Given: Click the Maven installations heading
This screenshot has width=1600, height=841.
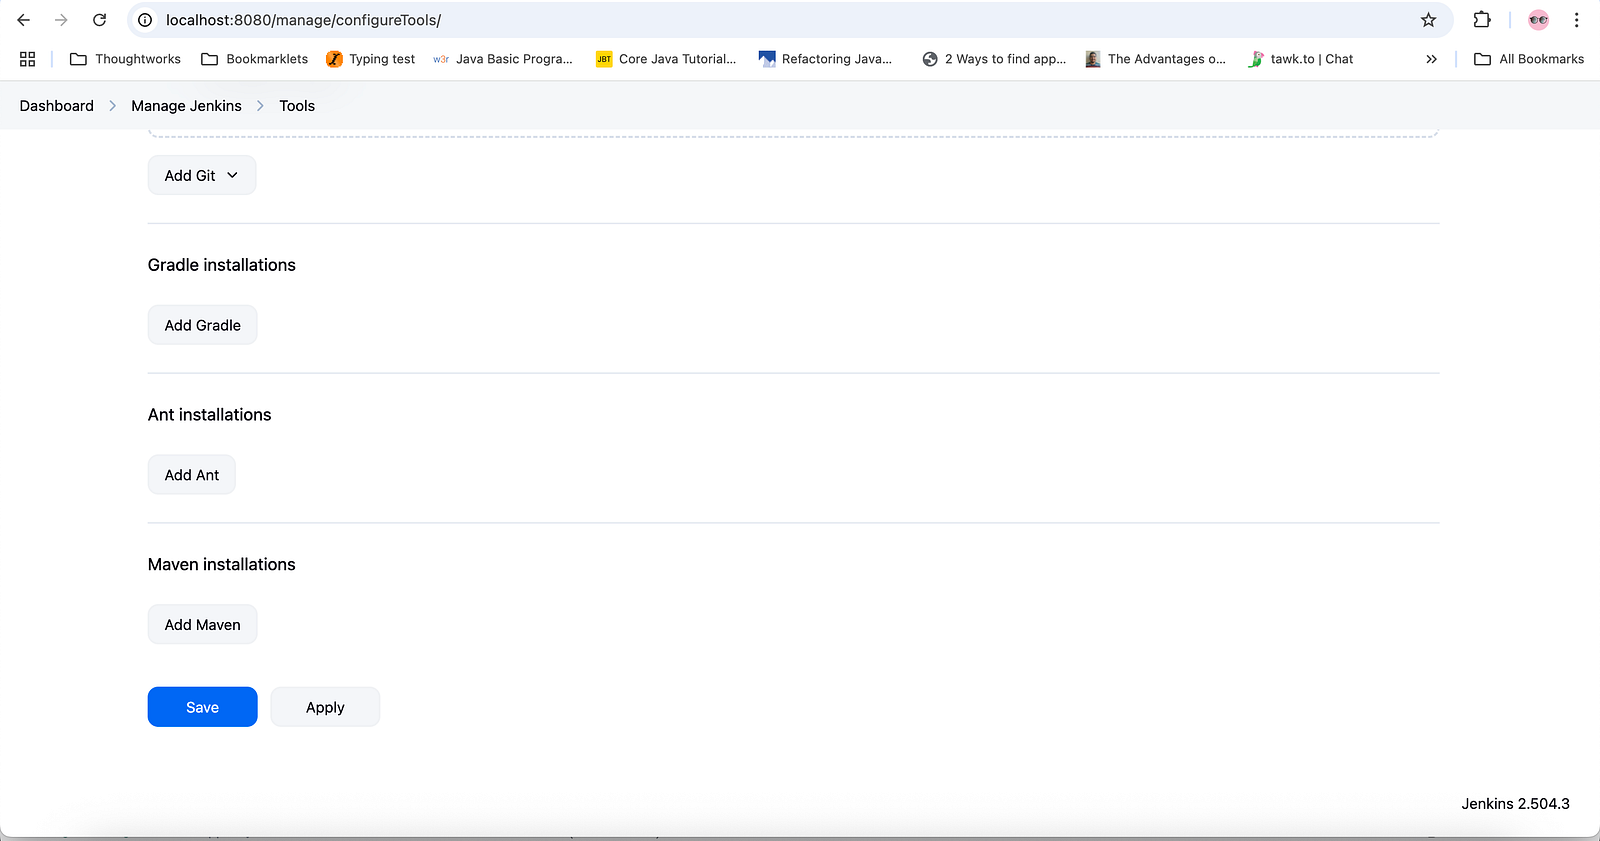Looking at the screenshot, I should coord(222,565).
